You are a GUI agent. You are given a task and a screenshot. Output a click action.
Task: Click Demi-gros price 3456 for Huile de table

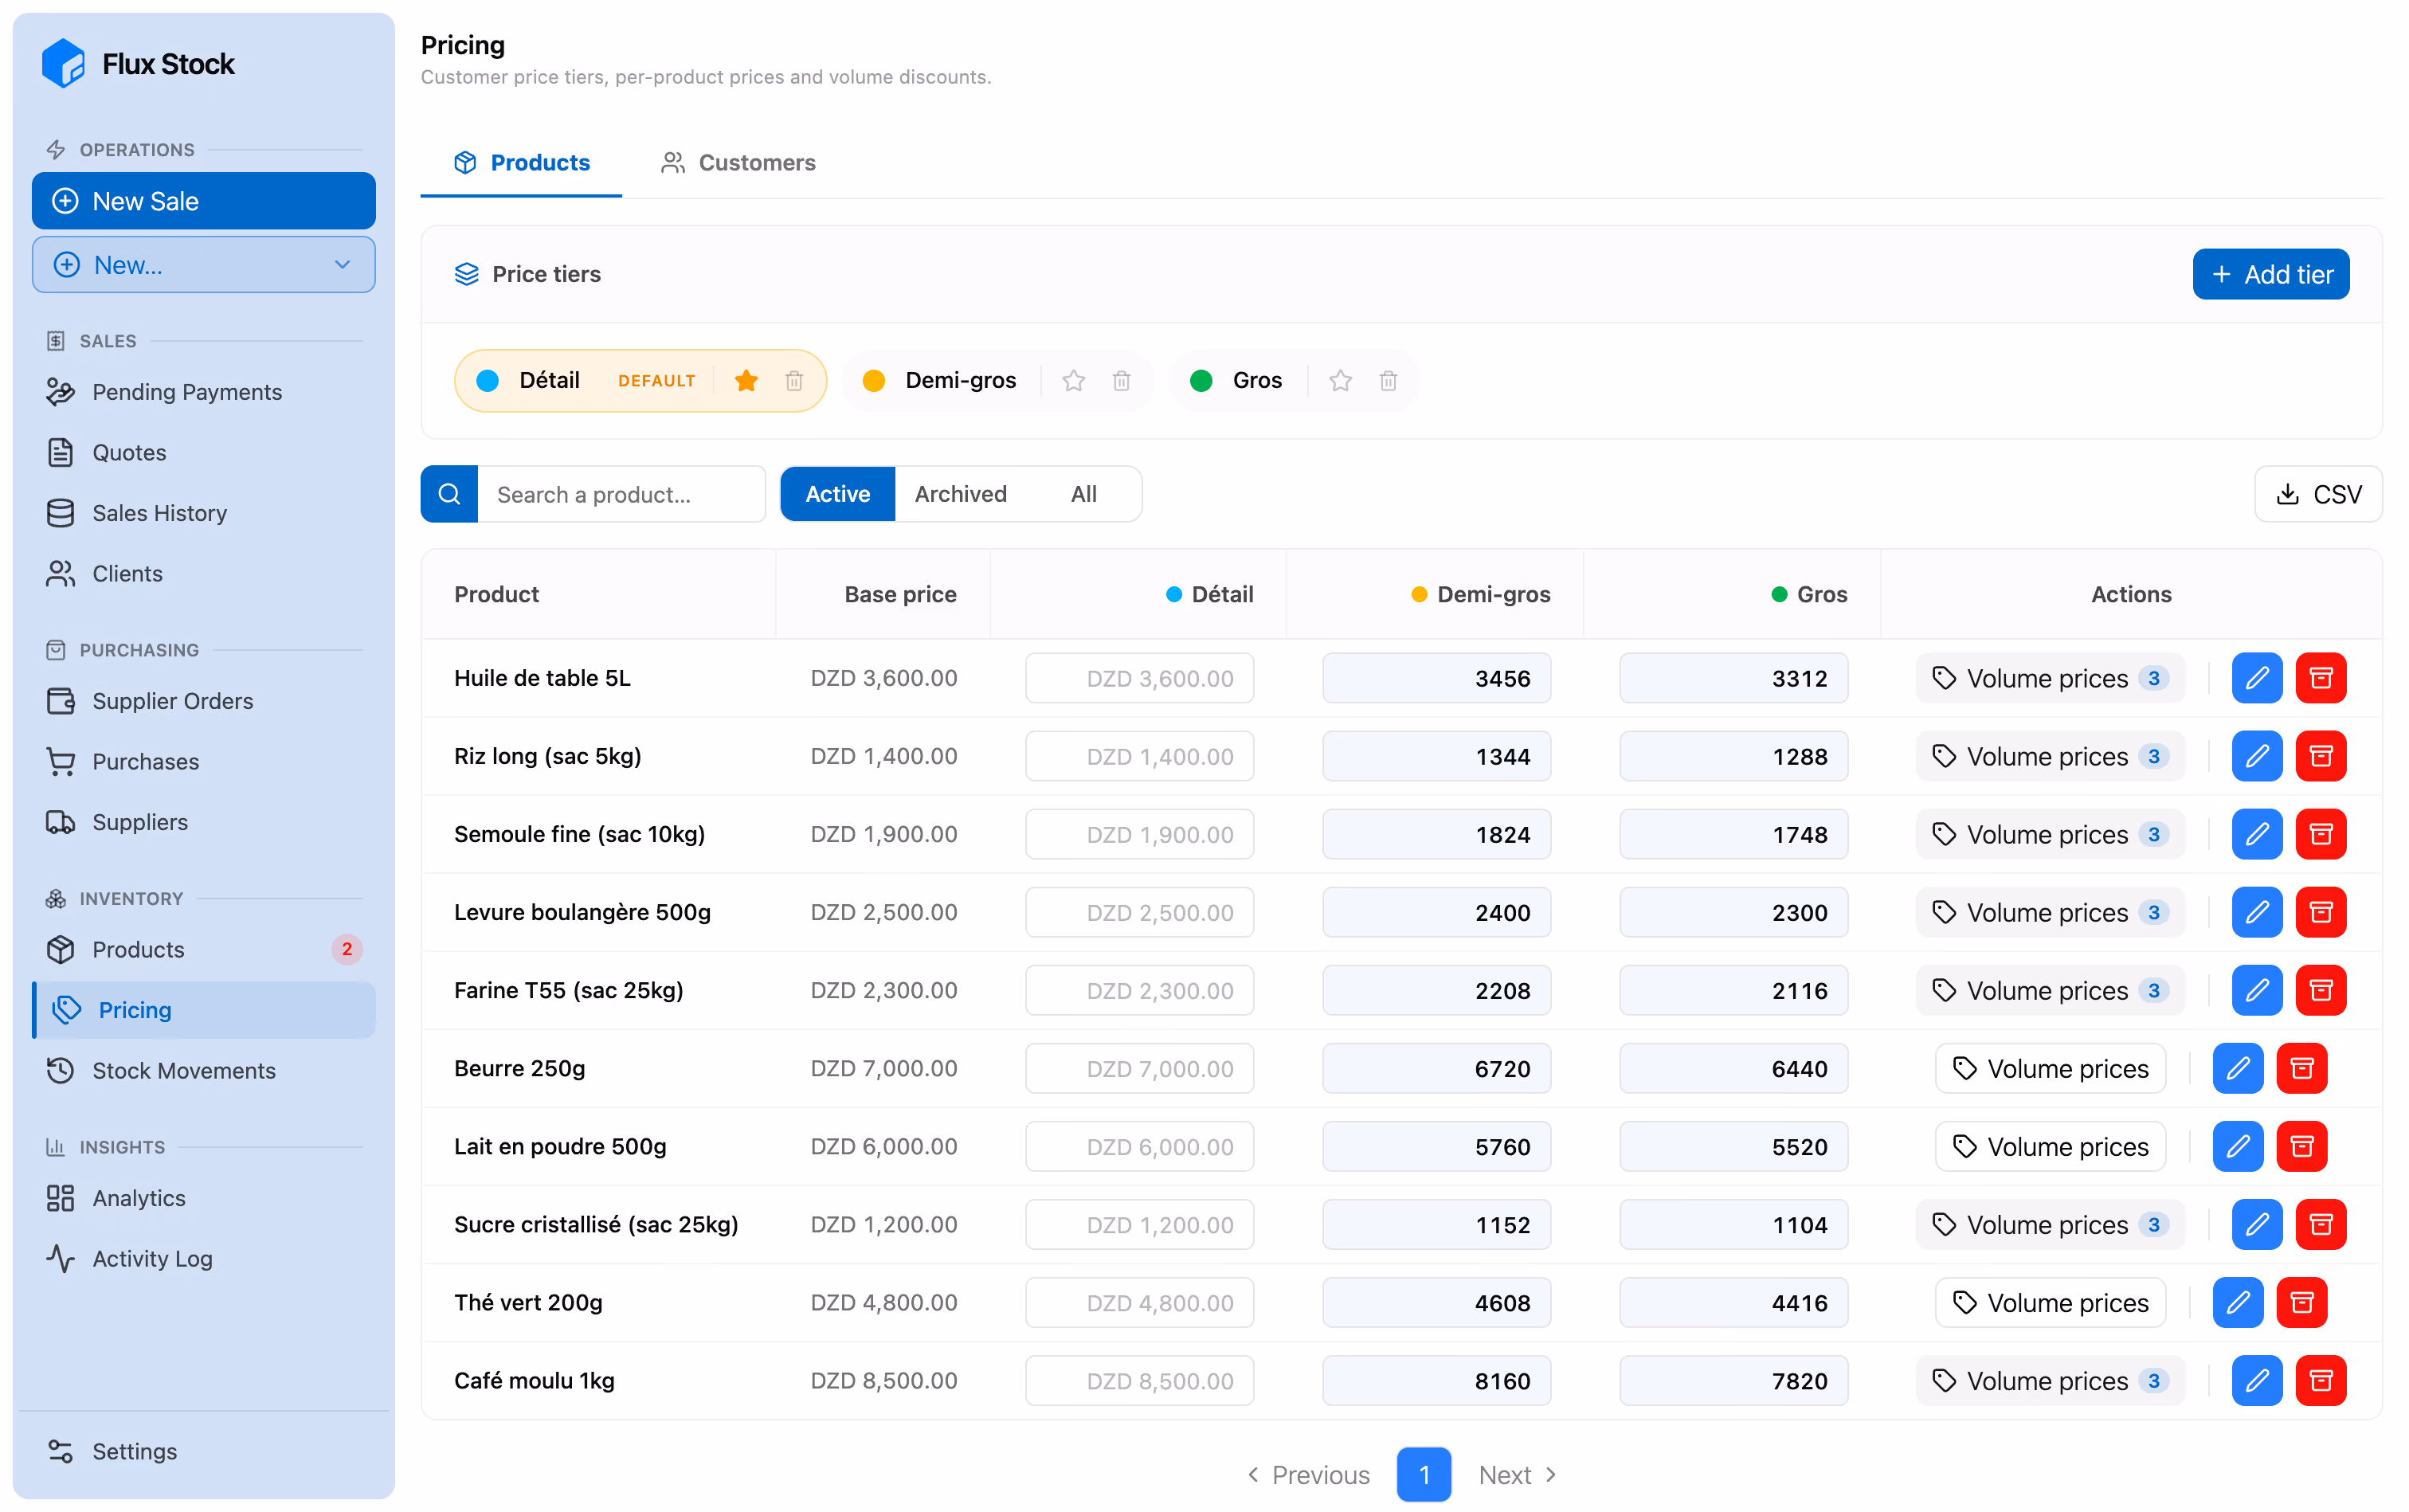(1436, 678)
